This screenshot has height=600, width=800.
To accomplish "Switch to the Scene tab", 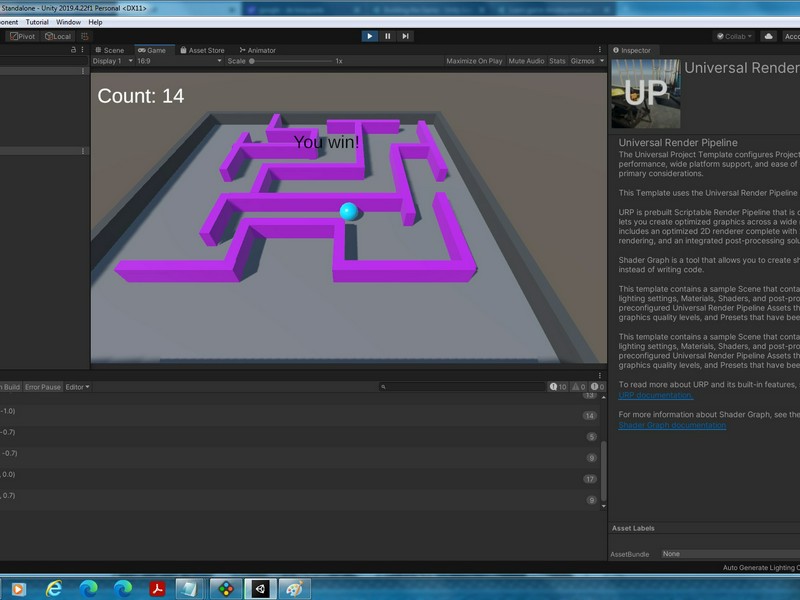I will pyautogui.click(x=113, y=49).
